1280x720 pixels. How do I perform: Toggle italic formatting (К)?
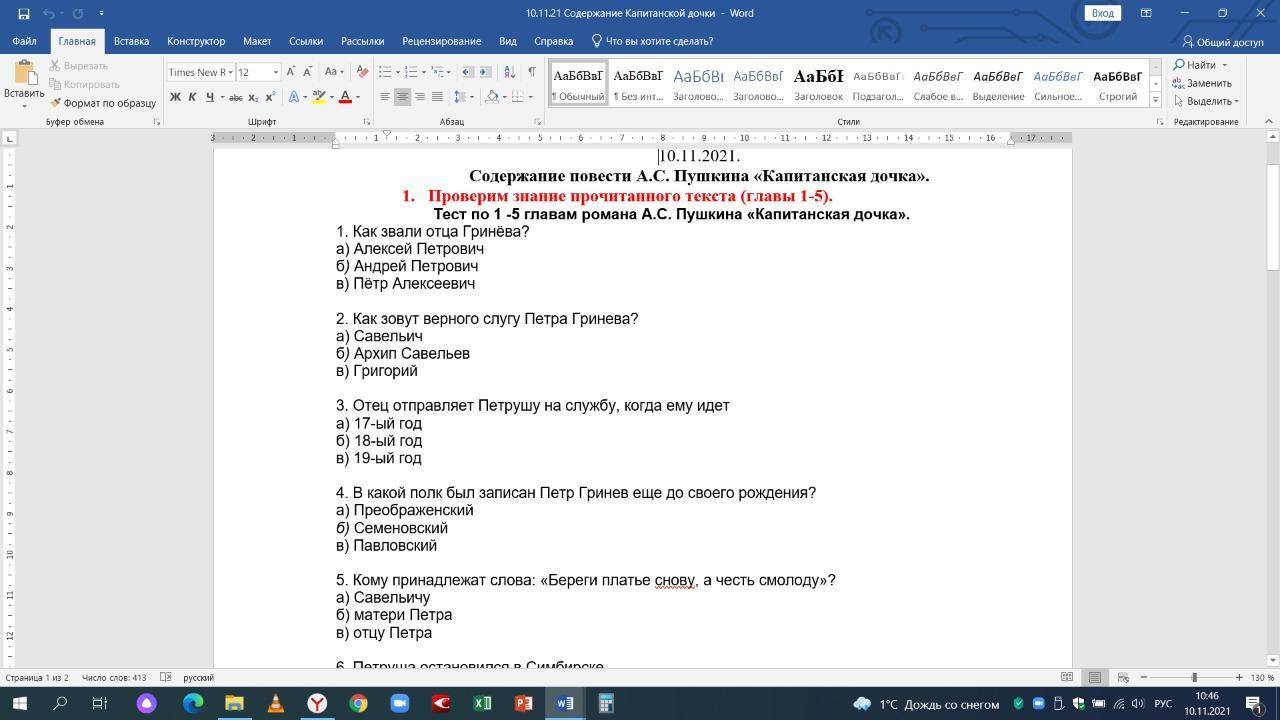coord(192,97)
